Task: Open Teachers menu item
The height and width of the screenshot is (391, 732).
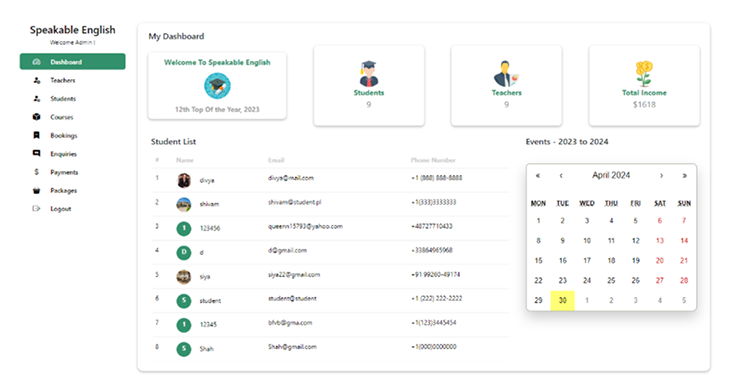Action: click(x=72, y=80)
